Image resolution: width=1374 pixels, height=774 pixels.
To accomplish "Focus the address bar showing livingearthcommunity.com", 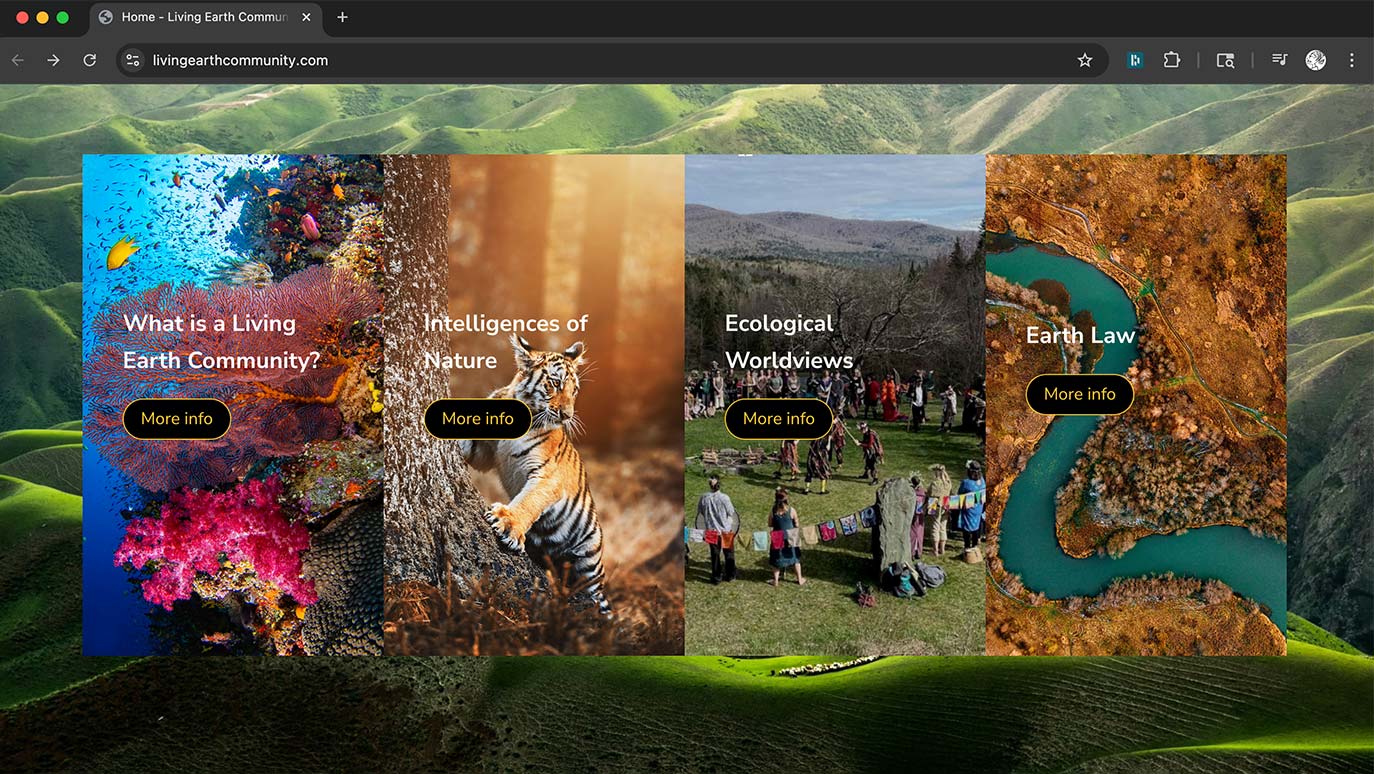I will [612, 60].
